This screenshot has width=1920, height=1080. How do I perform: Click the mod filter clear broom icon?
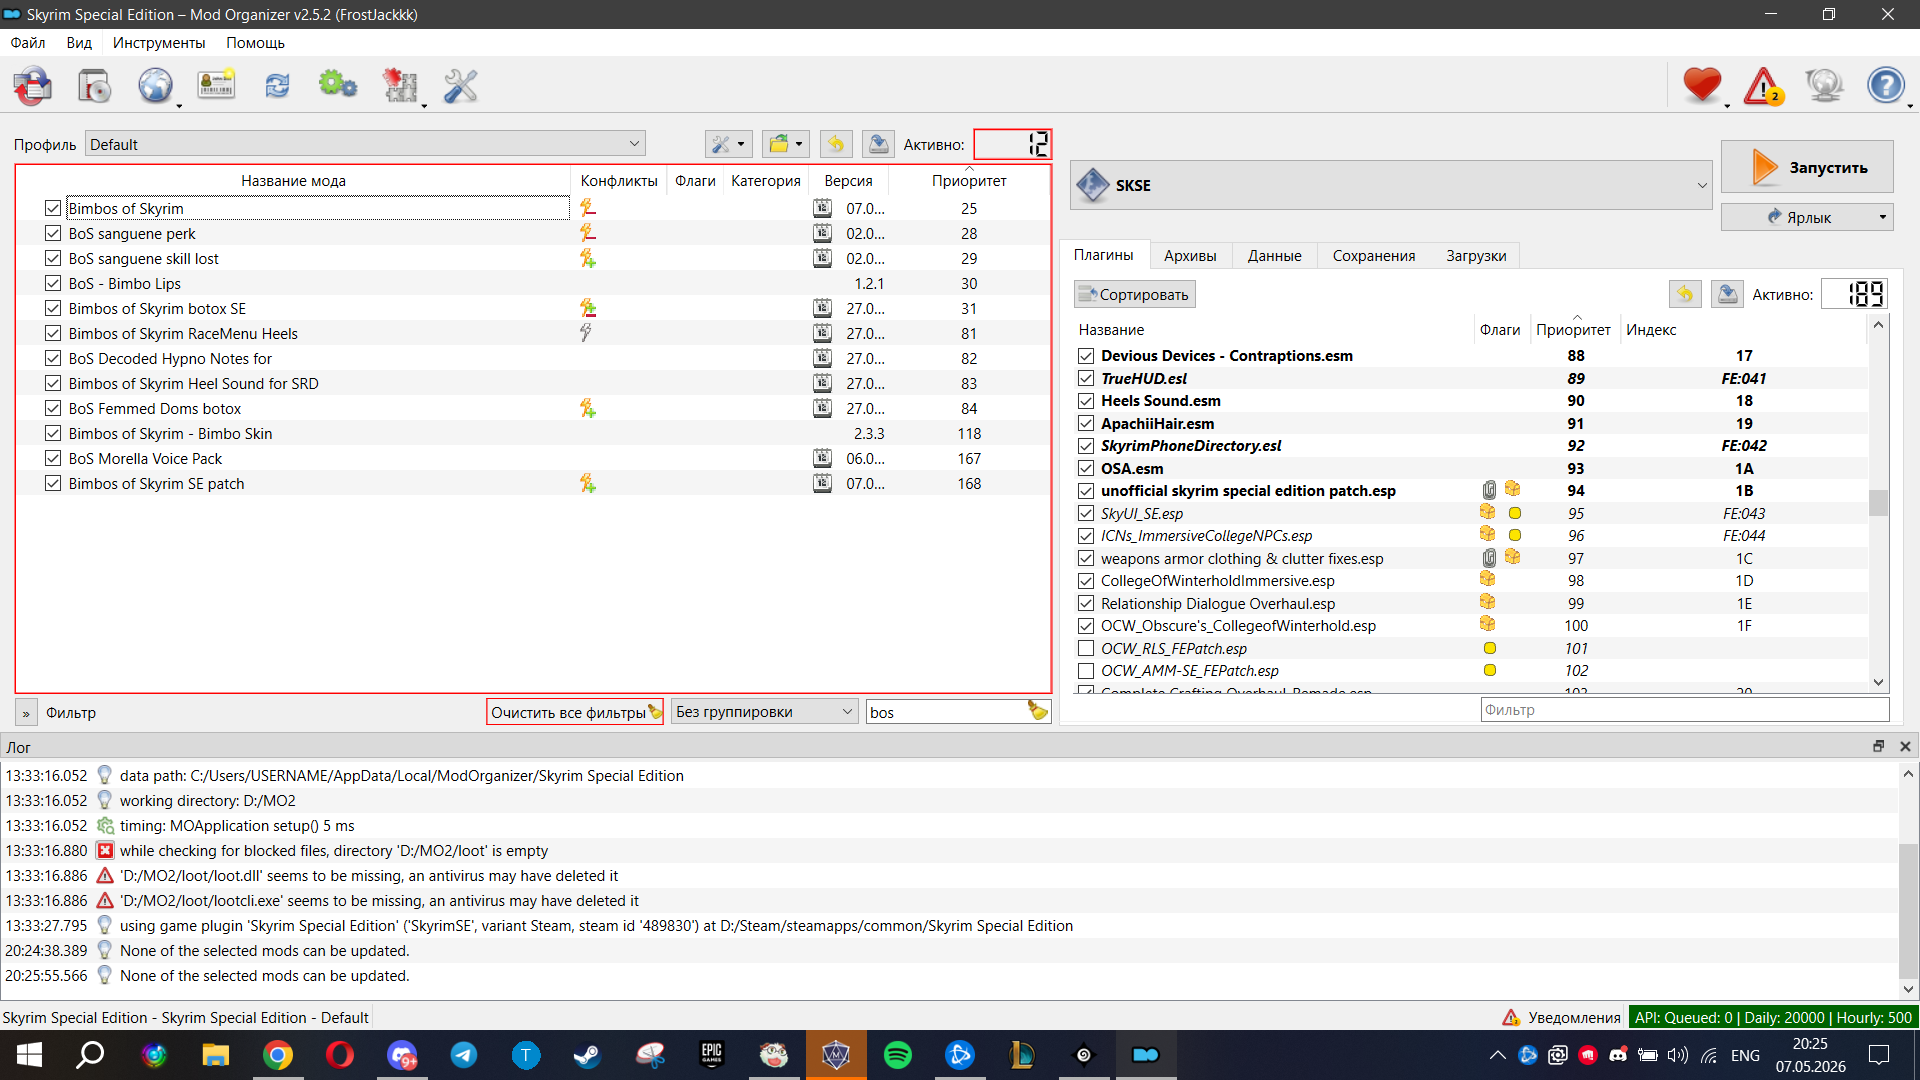[1038, 711]
